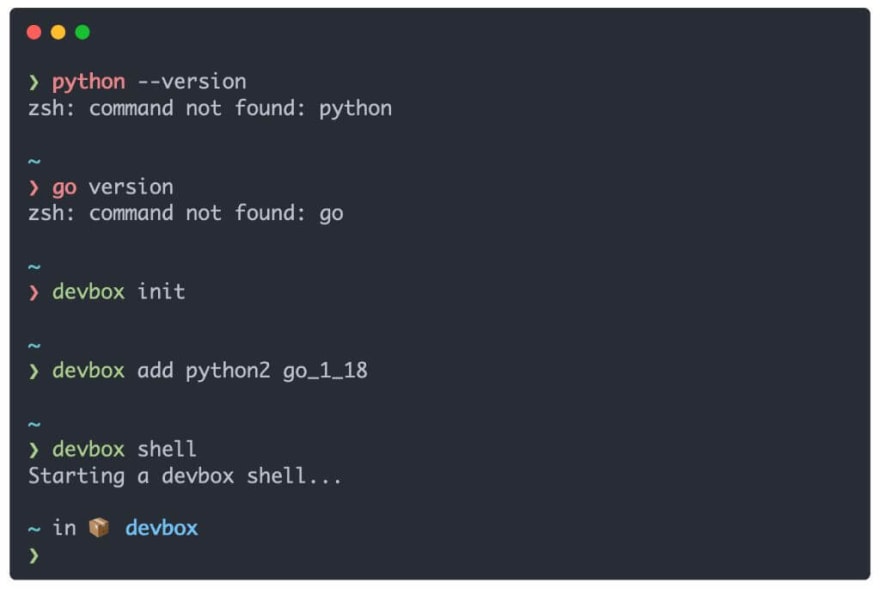Select the go_1_18 package name
The height and width of the screenshot is (589, 880).
point(326,371)
